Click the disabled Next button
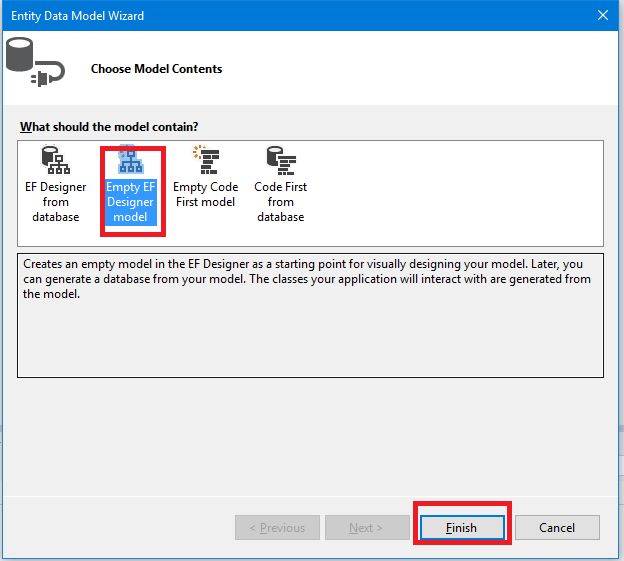Viewport: 624px width, 561px height. click(x=367, y=528)
